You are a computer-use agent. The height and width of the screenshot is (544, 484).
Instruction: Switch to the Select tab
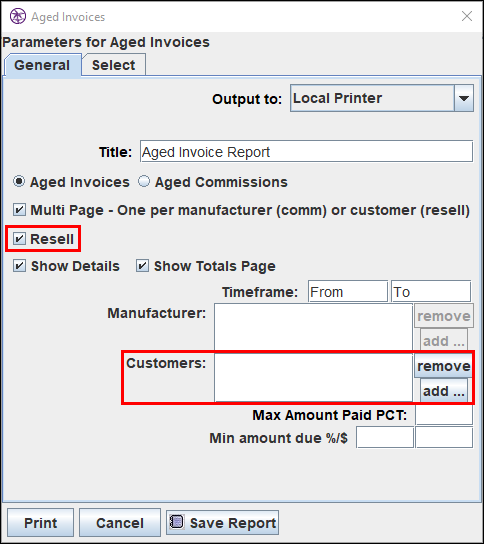[x=113, y=65]
